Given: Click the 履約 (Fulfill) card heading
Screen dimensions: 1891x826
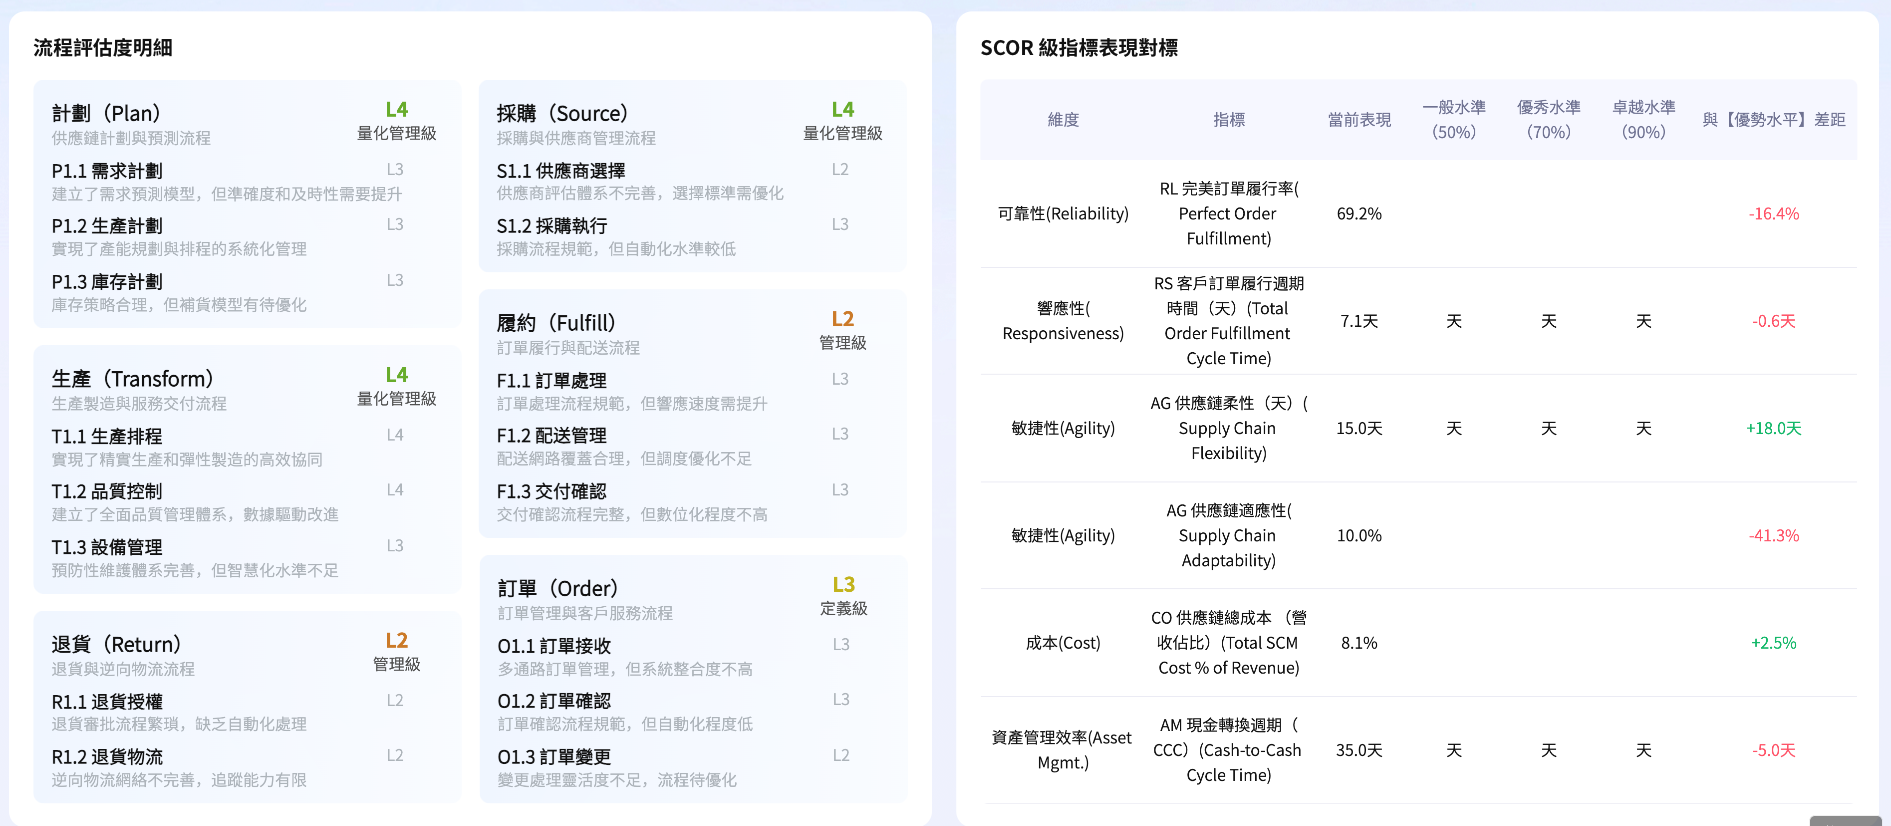Looking at the screenshot, I should coord(556,323).
